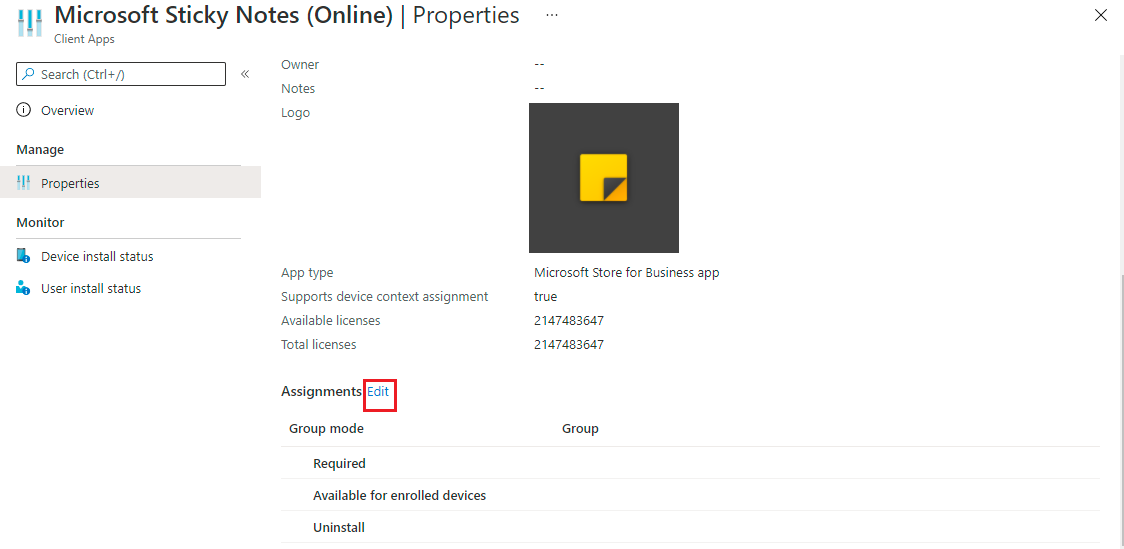1124x549 pixels.
Task: Click Edit next to Assignments
Action: tap(378, 391)
